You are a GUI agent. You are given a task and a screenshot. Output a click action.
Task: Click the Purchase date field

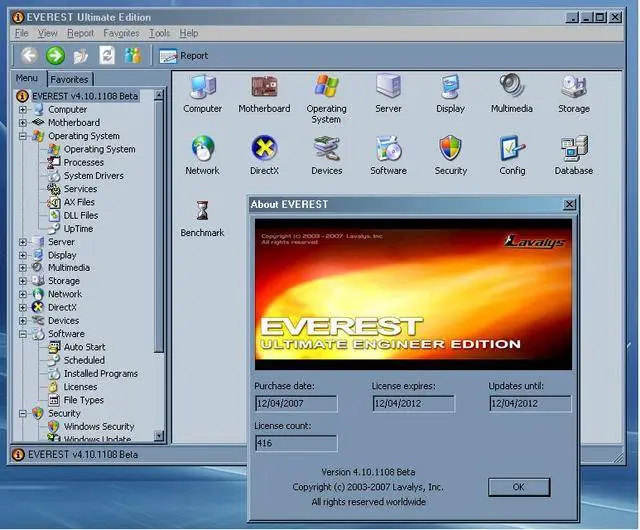click(296, 403)
